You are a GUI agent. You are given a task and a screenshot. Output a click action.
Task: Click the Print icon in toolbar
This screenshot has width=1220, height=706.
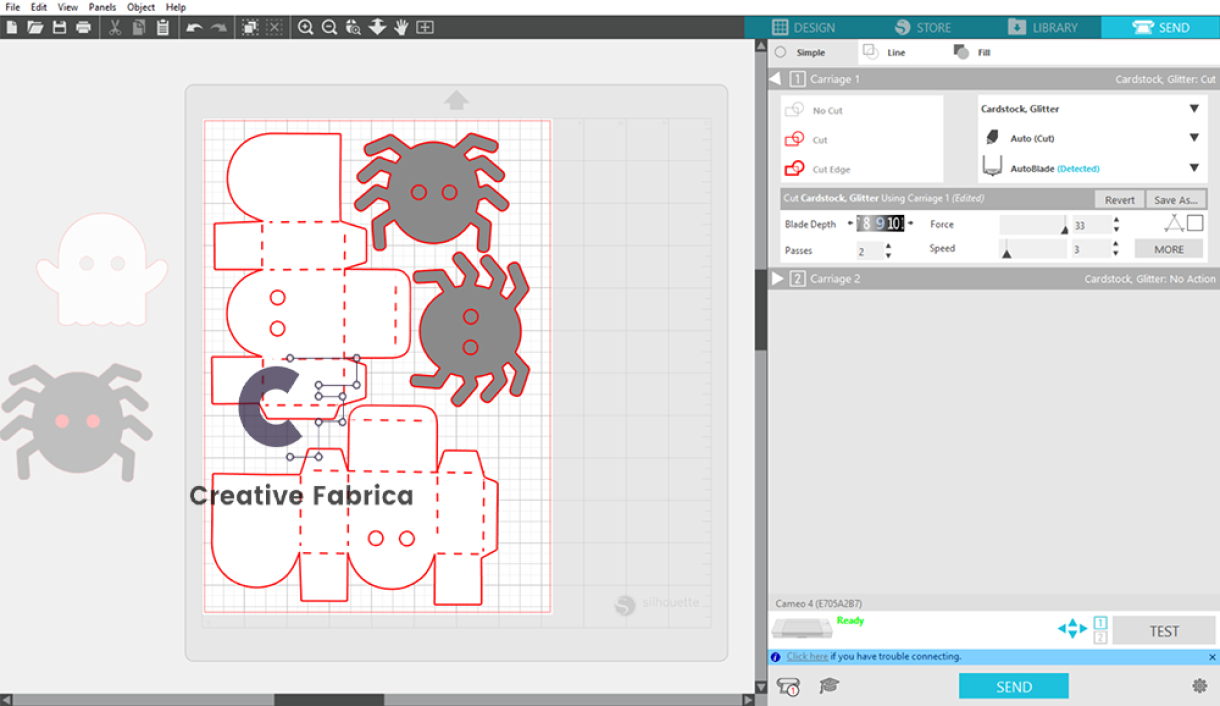click(83, 27)
